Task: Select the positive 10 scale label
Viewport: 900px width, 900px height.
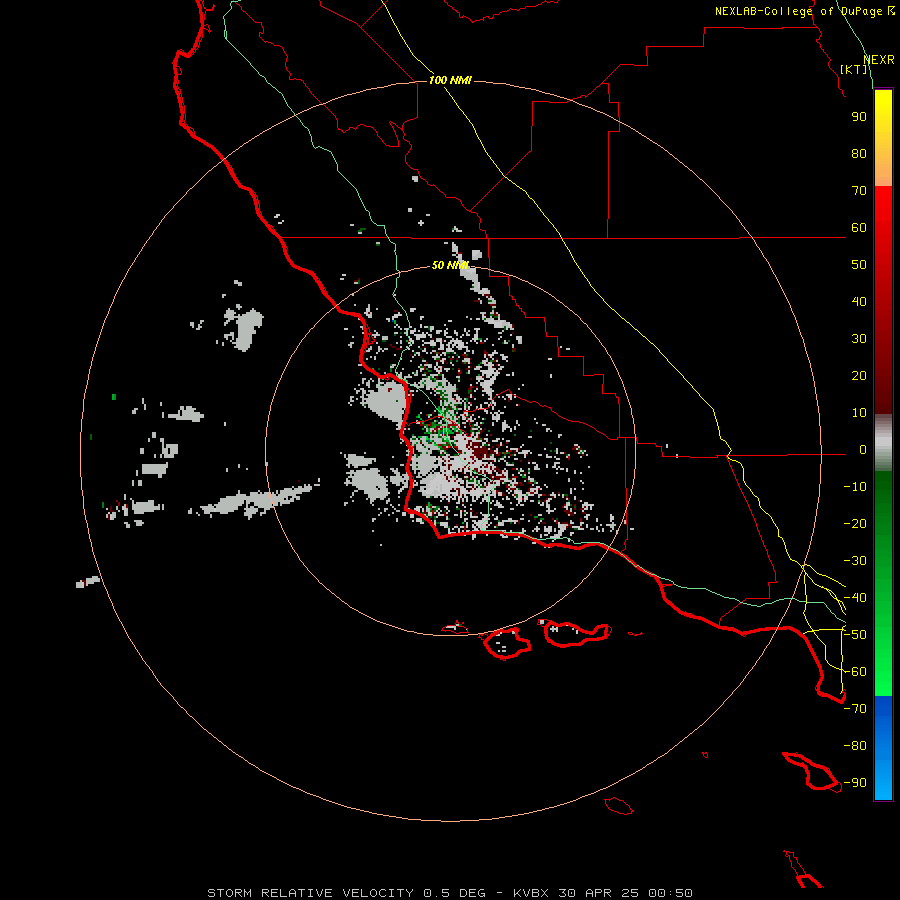Action: pos(859,413)
